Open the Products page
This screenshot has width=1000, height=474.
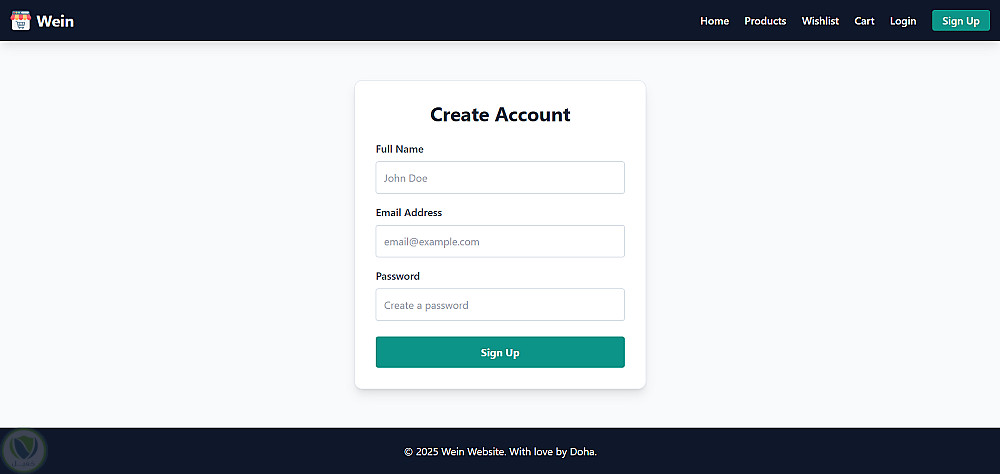pyautogui.click(x=765, y=21)
